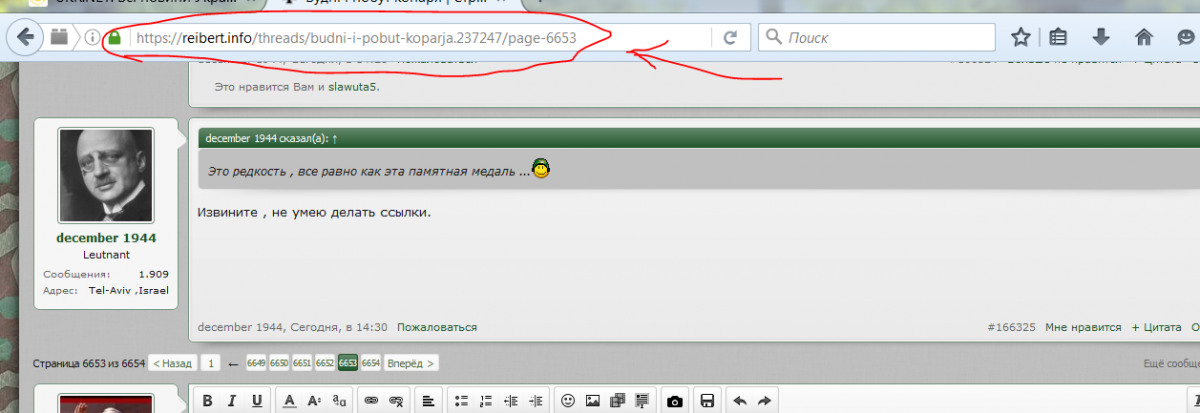Apply italic formatting in the editor
Viewport: 1200px width, 413px height.
coord(232,401)
